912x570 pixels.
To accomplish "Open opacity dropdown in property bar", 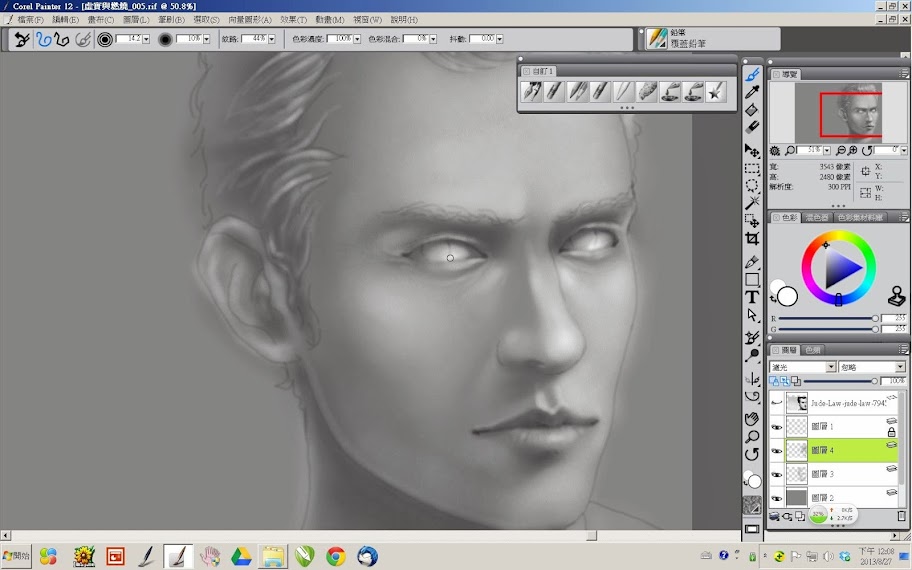I will click(x=206, y=39).
